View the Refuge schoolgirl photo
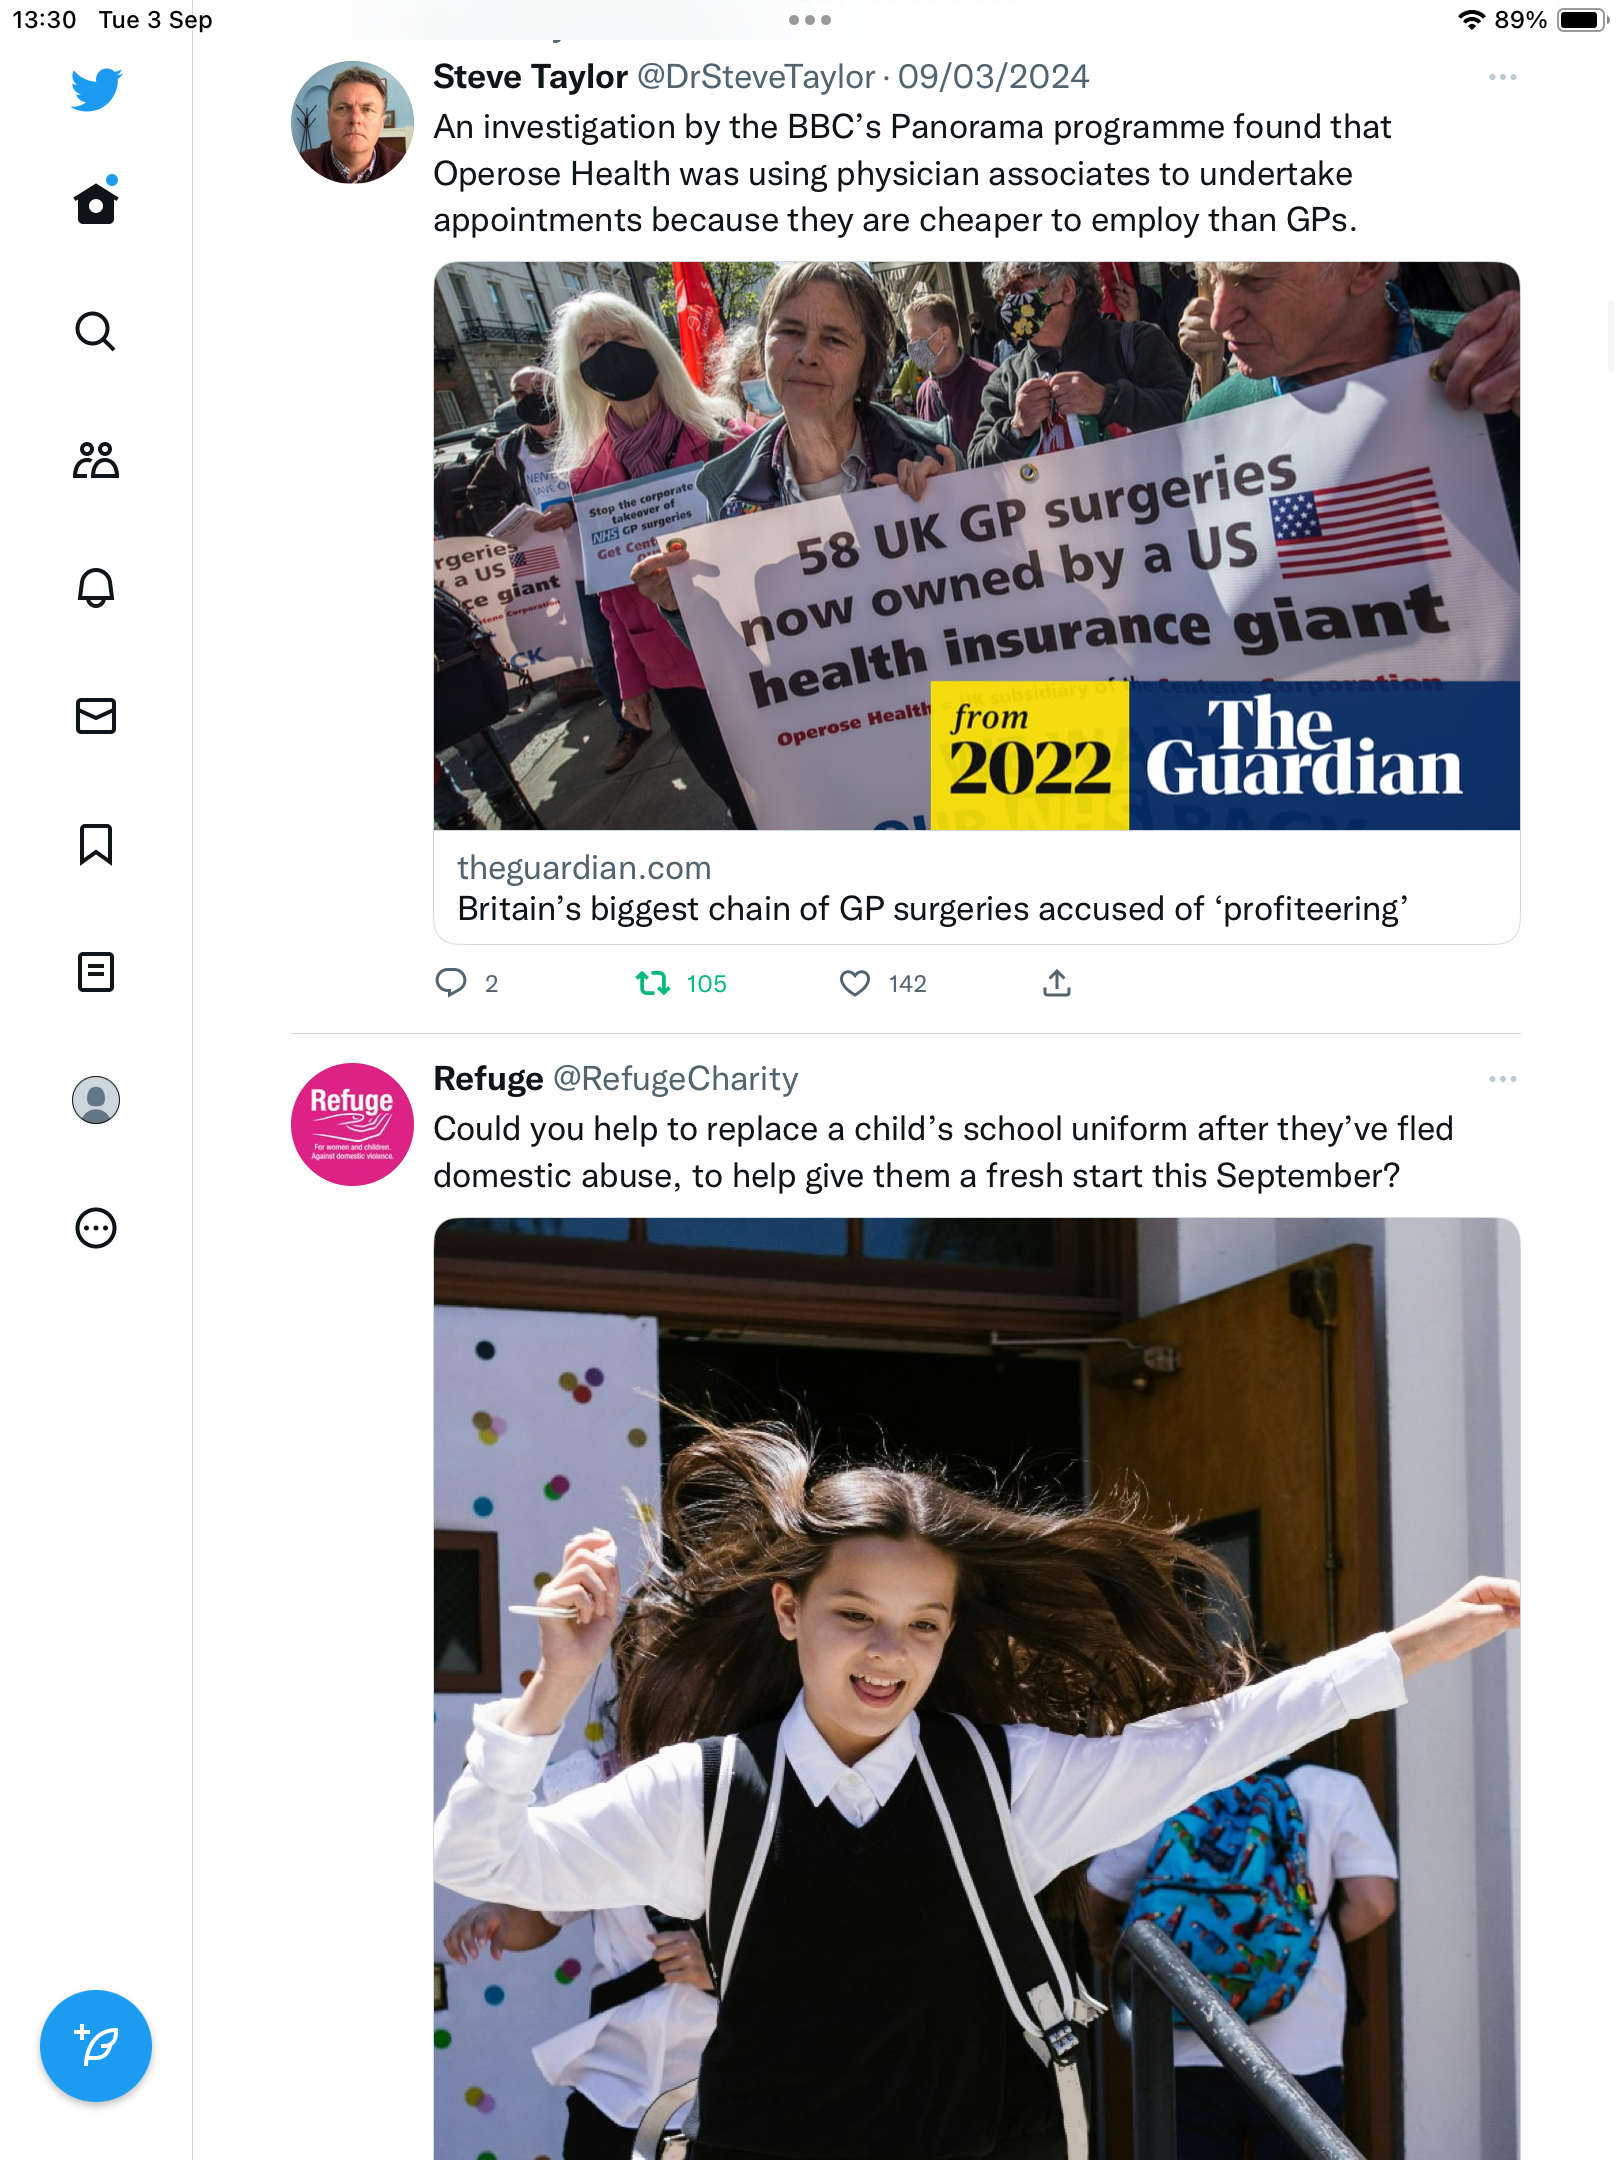 977,1688
